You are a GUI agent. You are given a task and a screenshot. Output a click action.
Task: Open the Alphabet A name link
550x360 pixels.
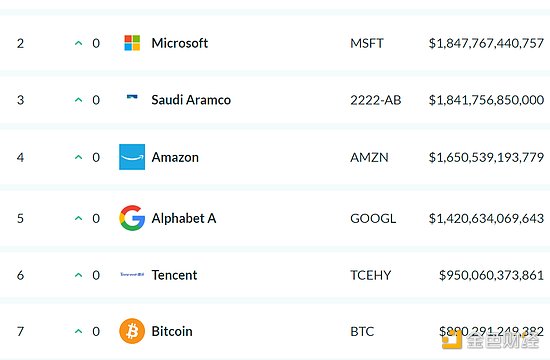(x=184, y=218)
